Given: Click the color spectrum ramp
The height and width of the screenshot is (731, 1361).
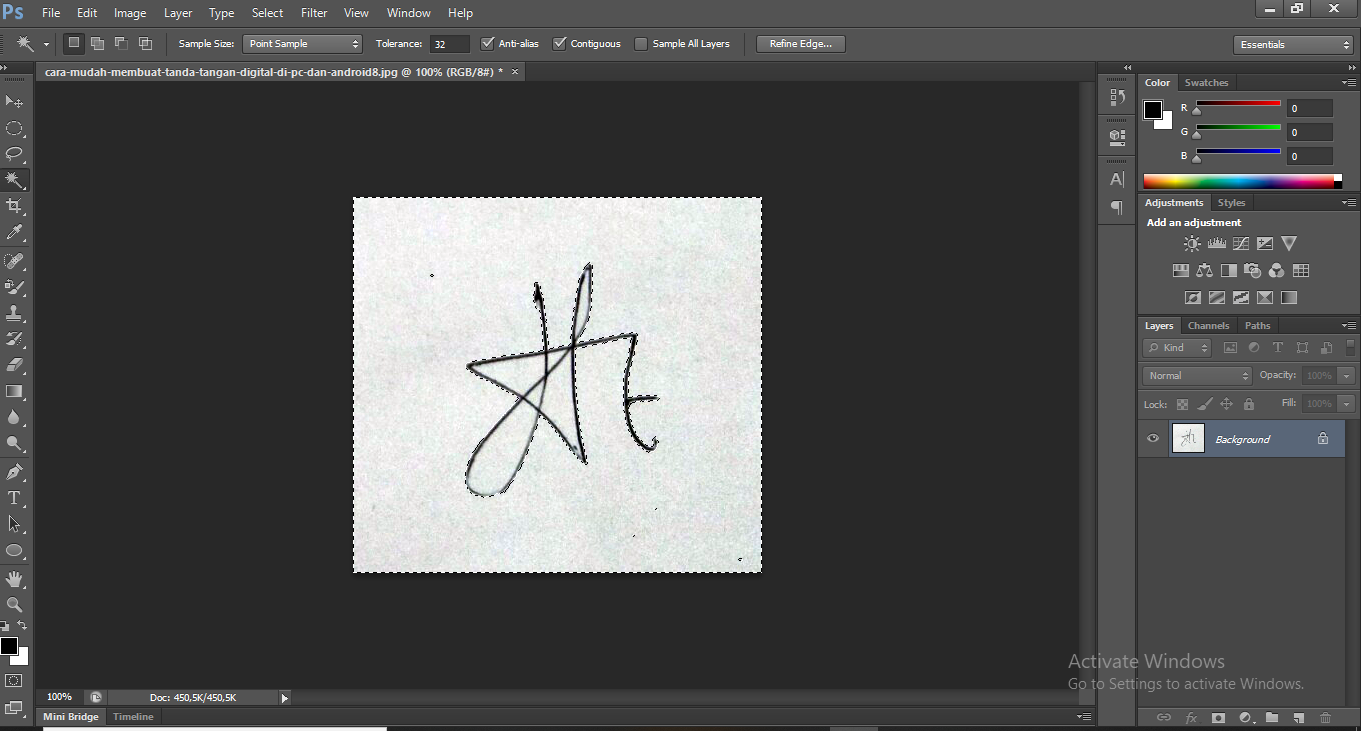Looking at the screenshot, I should pyautogui.click(x=1239, y=182).
